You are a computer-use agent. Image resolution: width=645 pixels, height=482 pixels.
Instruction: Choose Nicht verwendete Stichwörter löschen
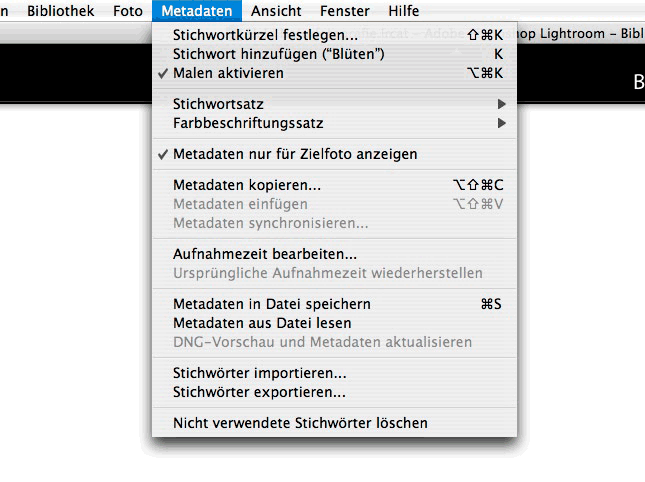pos(334,423)
